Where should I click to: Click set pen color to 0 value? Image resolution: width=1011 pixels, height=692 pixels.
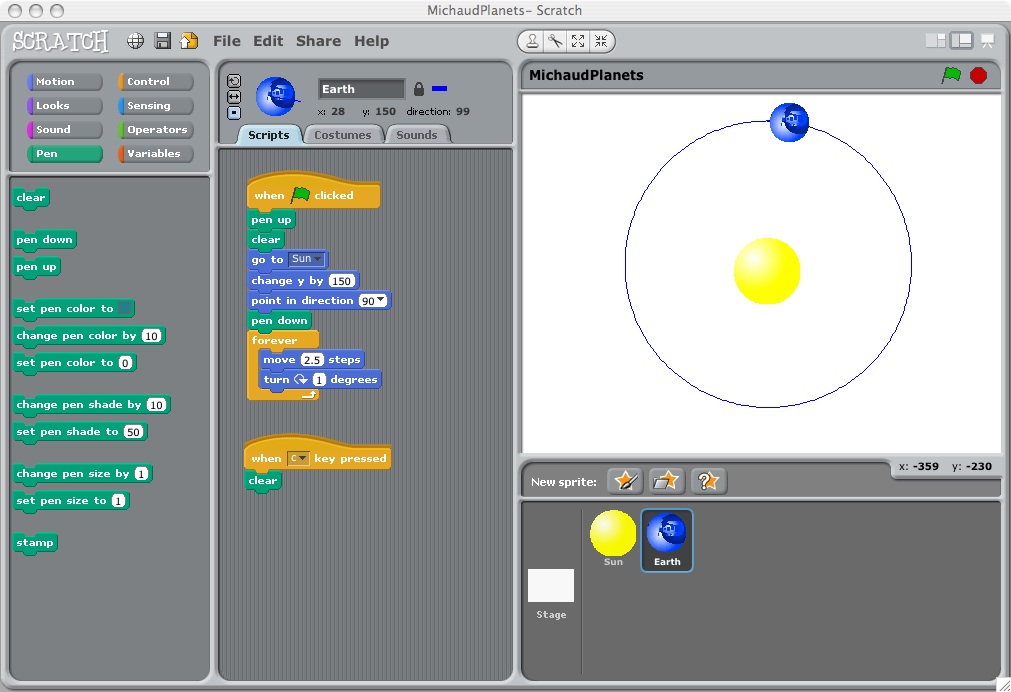(125, 363)
